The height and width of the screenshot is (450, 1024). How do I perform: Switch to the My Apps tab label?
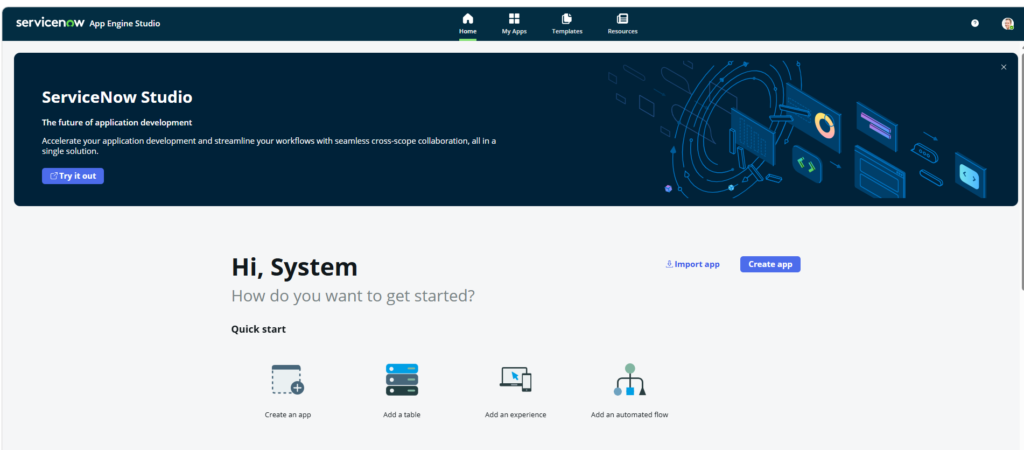click(514, 32)
